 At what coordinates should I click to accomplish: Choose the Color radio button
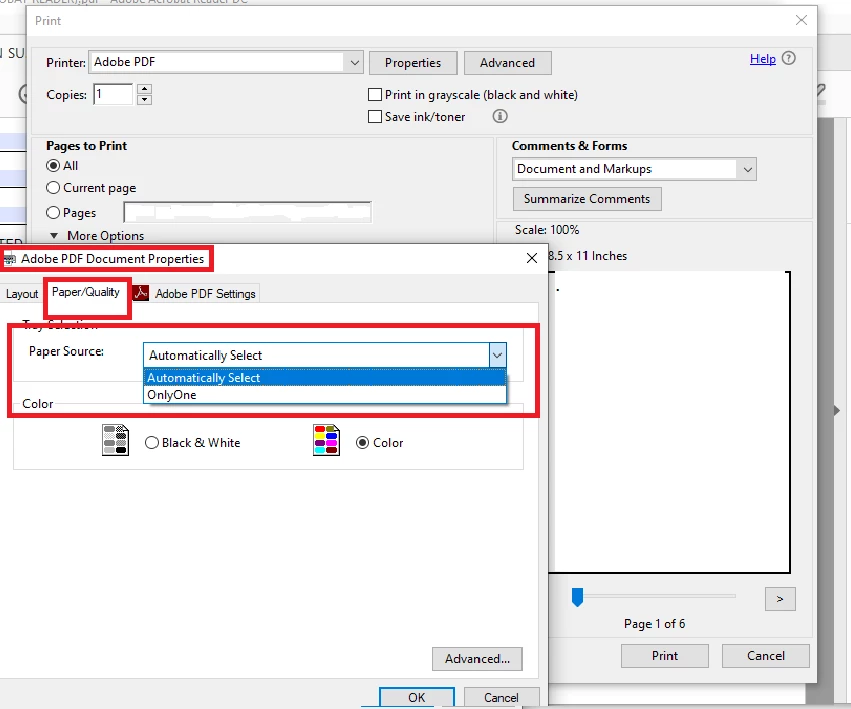pos(363,442)
